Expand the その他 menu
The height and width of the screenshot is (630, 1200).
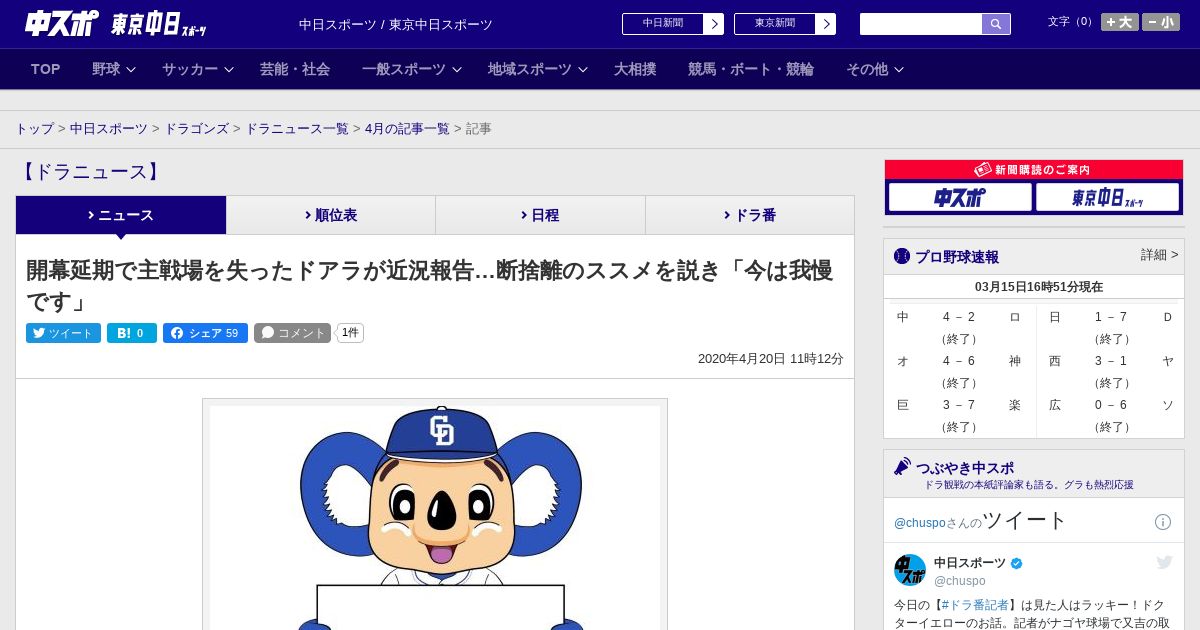[874, 69]
